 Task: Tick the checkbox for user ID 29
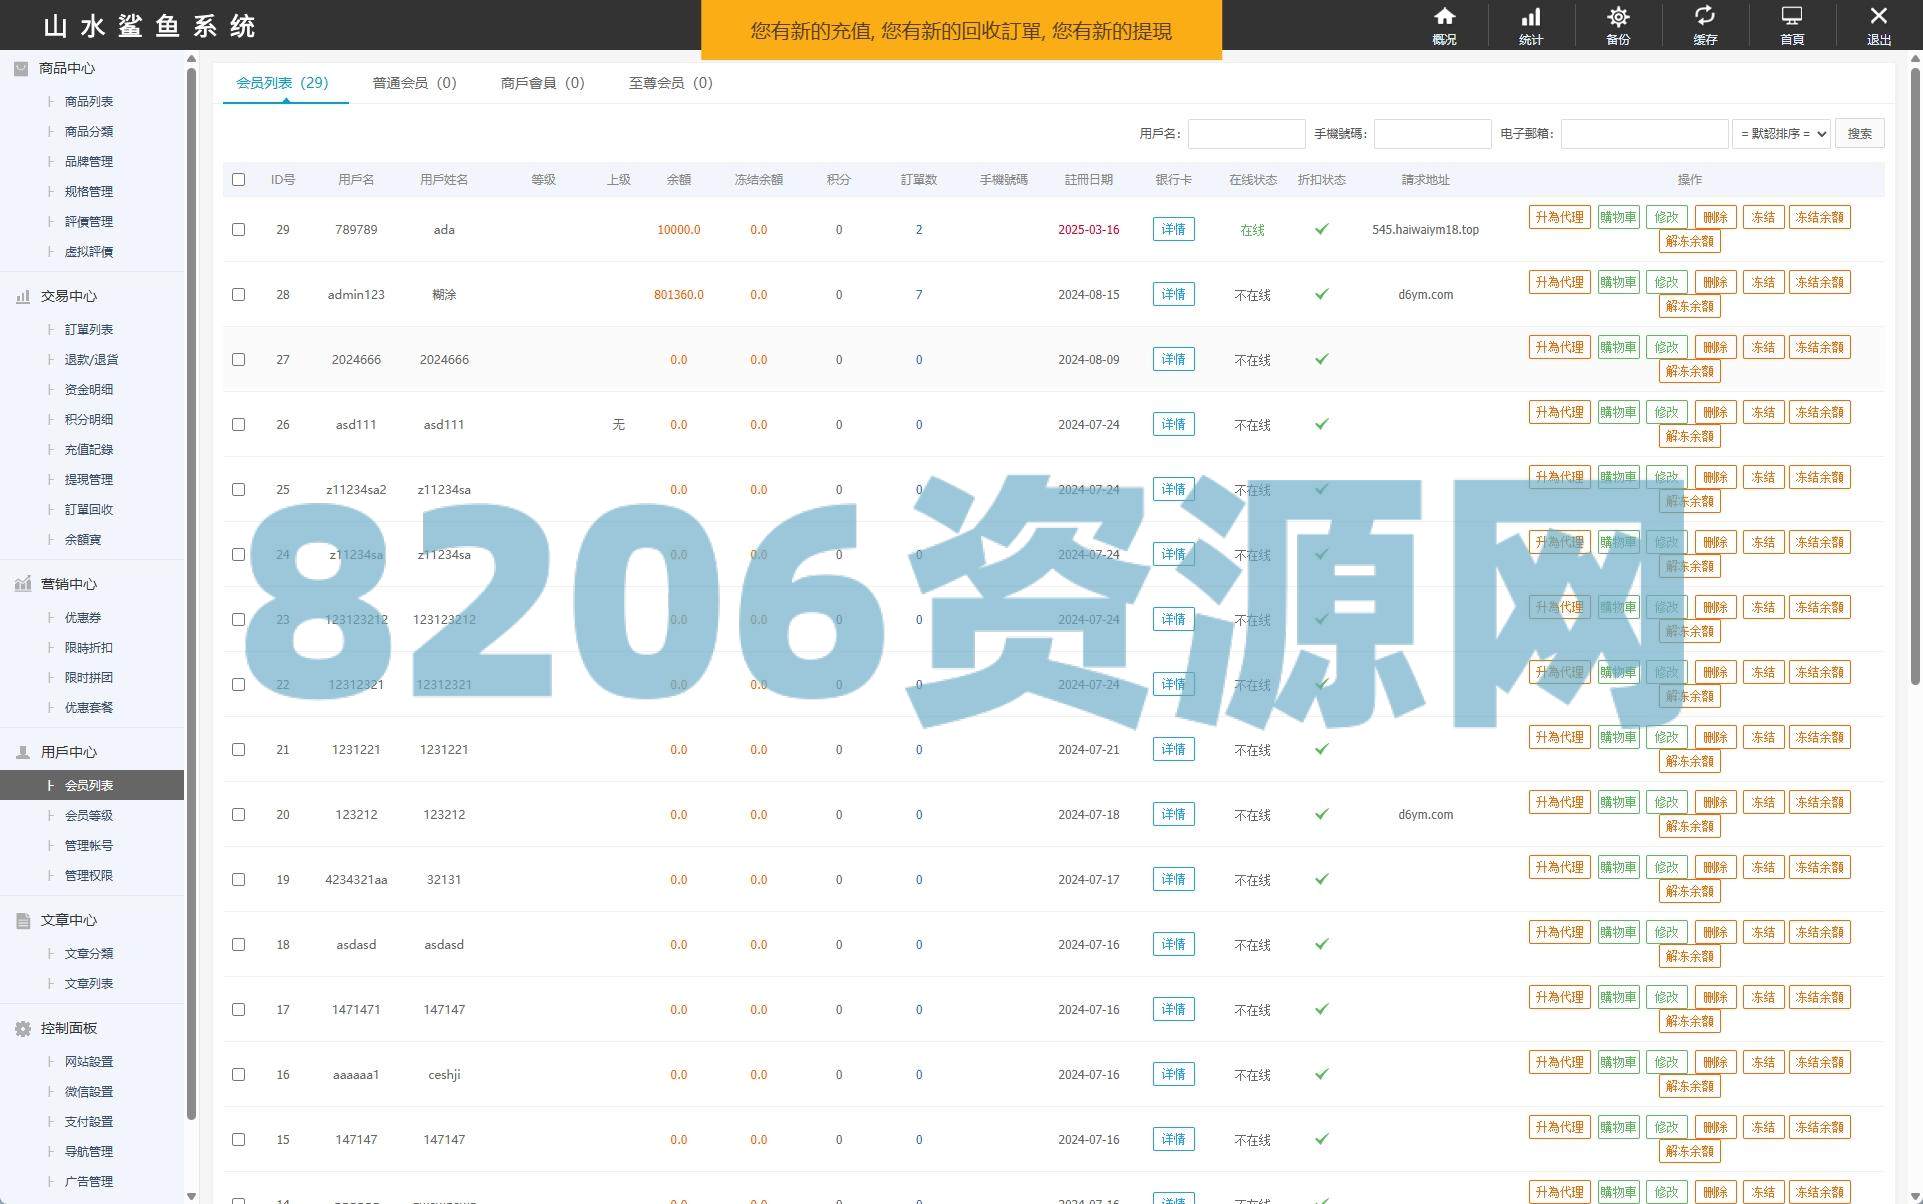coord(238,229)
